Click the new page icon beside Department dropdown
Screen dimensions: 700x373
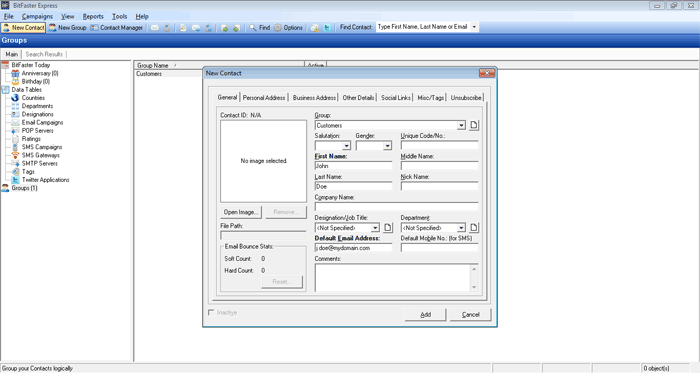coord(474,228)
